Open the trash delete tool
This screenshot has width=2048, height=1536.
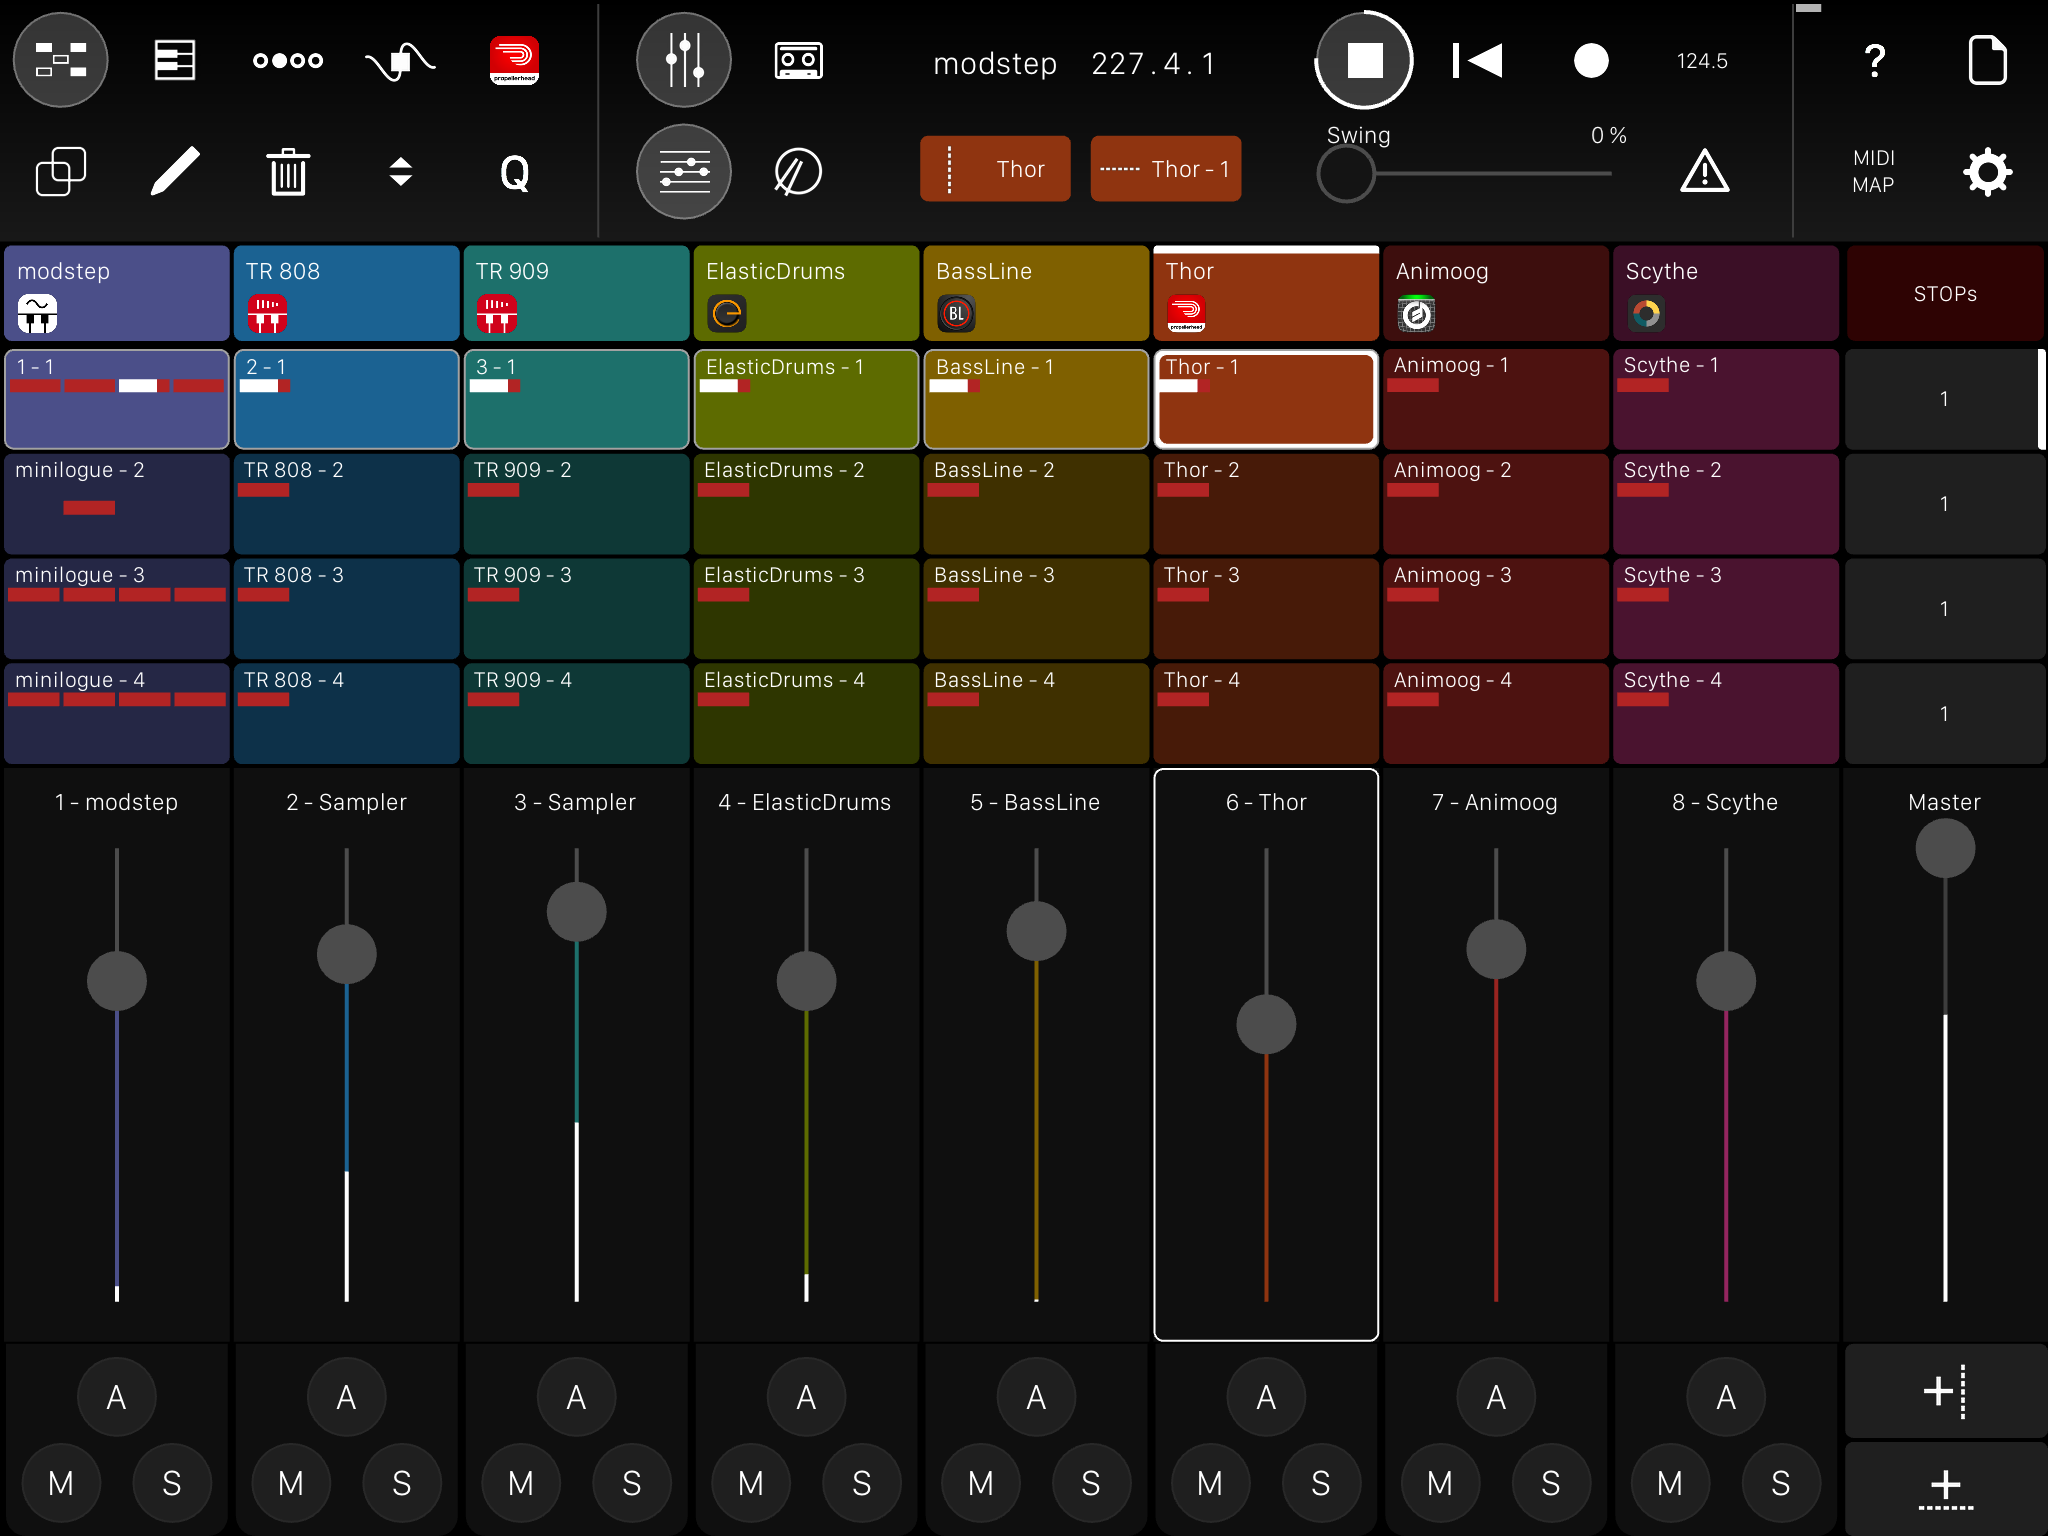coord(288,171)
